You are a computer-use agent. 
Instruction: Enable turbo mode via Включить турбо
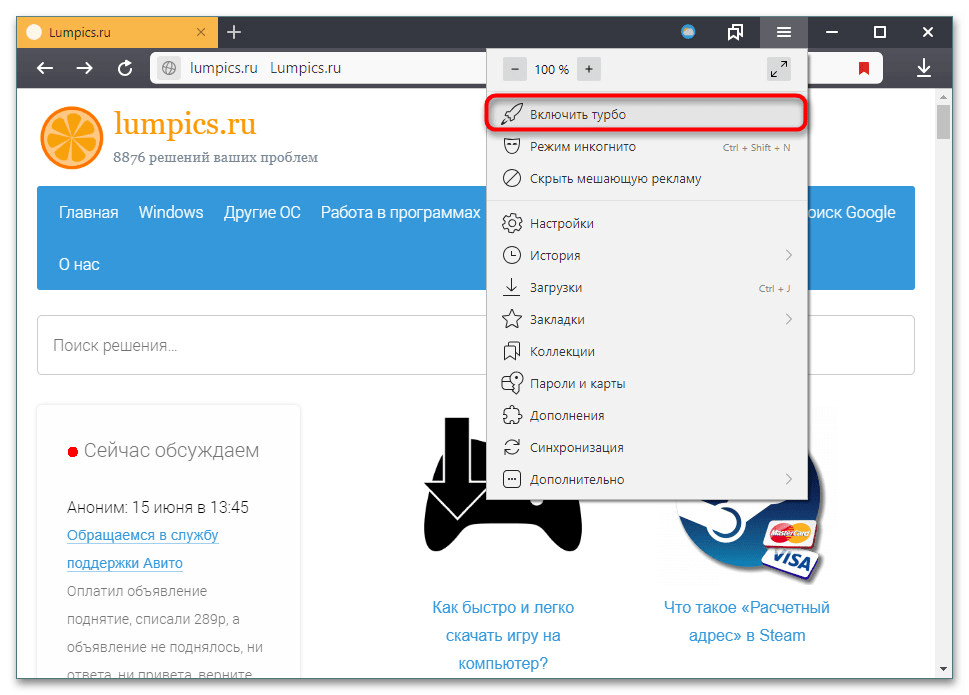646,114
